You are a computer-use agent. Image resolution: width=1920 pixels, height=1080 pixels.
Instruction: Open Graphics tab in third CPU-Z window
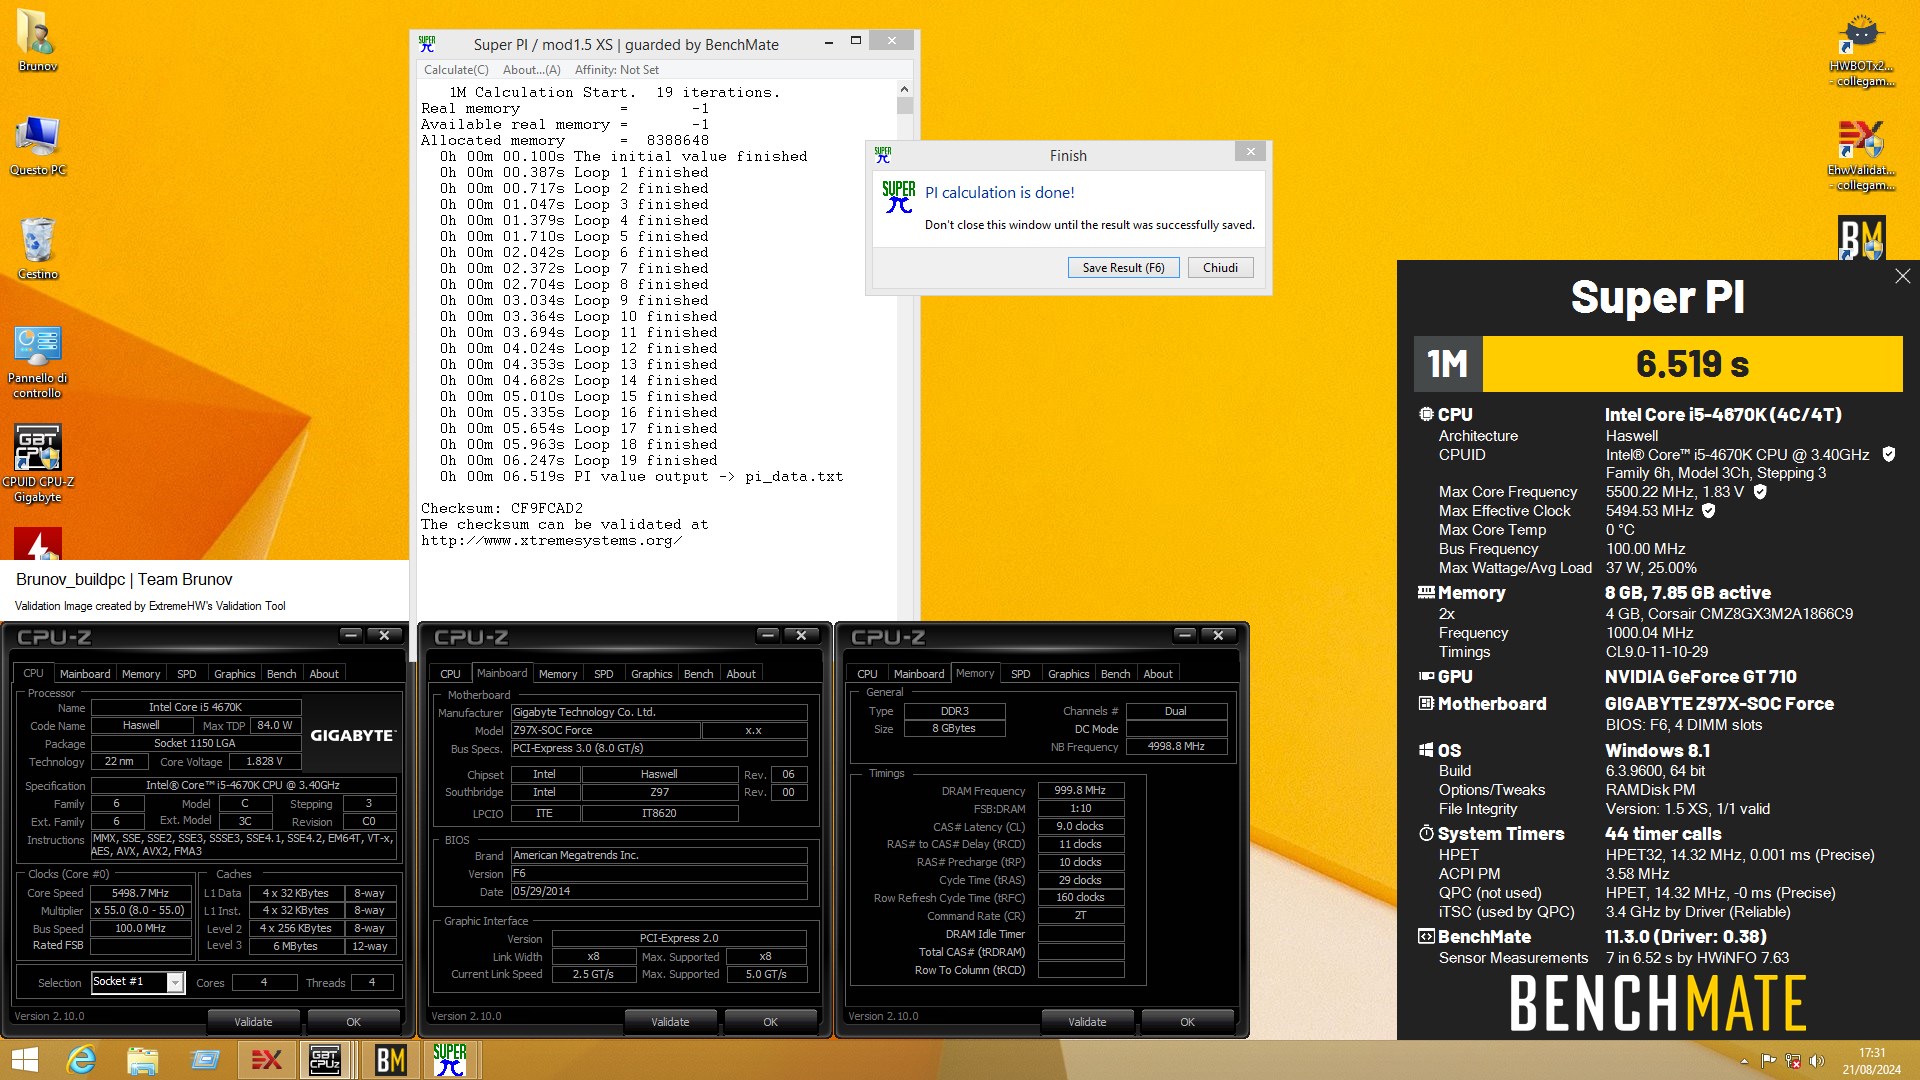(1068, 674)
